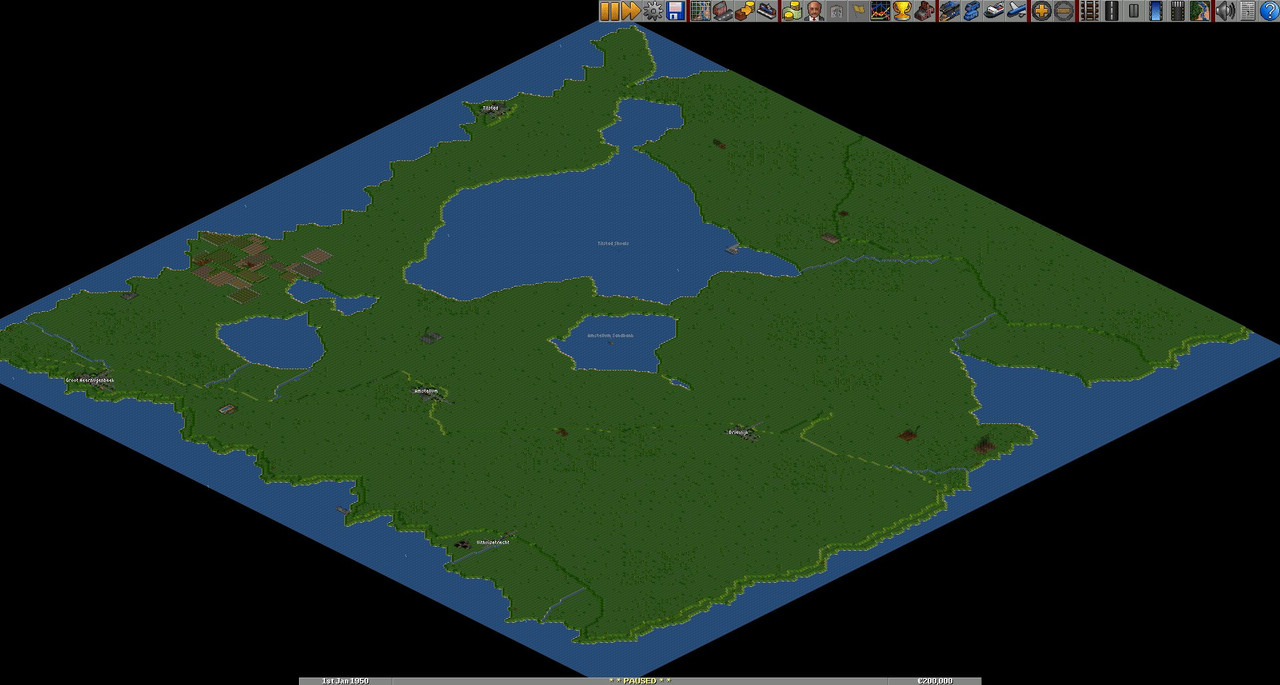Screen dimensions: 1280x685
Task: Open the game options gear menu
Action: [x=653, y=11]
